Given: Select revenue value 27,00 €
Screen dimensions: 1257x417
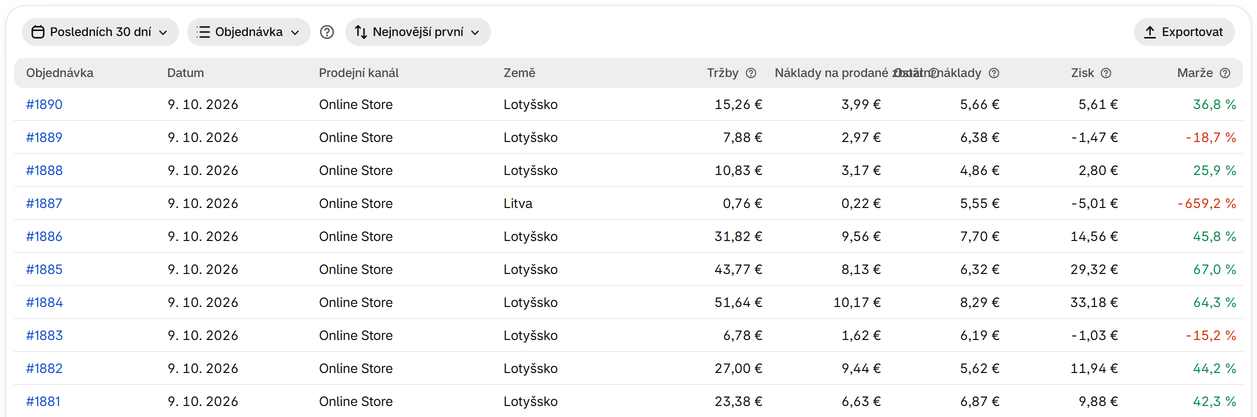Looking at the screenshot, I should tap(738, 368).
